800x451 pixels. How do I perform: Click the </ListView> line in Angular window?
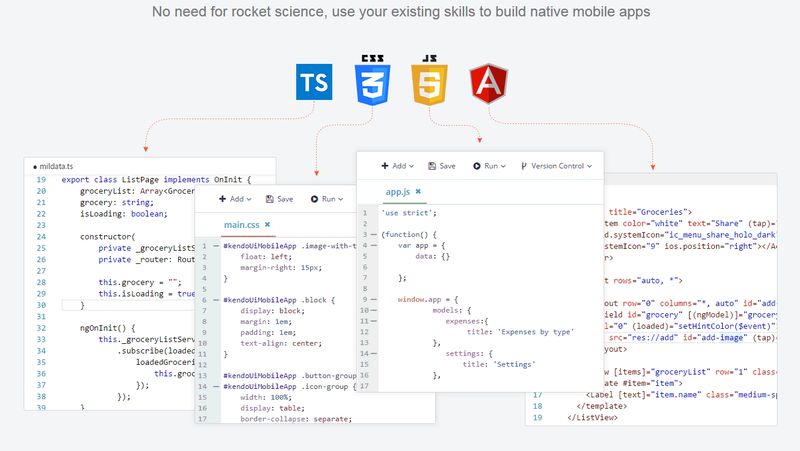(x=592, y=417)
